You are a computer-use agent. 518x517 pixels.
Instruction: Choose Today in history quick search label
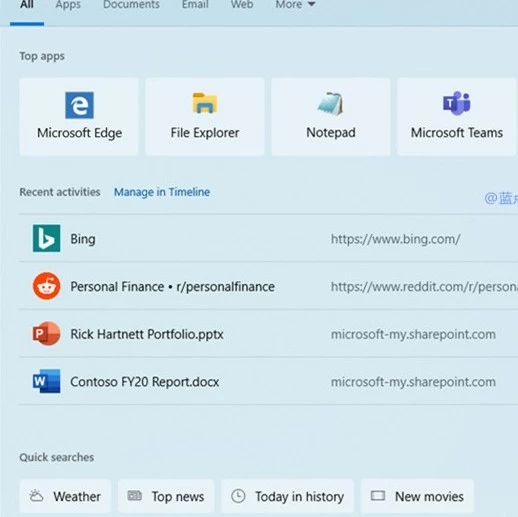pyautogui.click(x=299, y=497)
